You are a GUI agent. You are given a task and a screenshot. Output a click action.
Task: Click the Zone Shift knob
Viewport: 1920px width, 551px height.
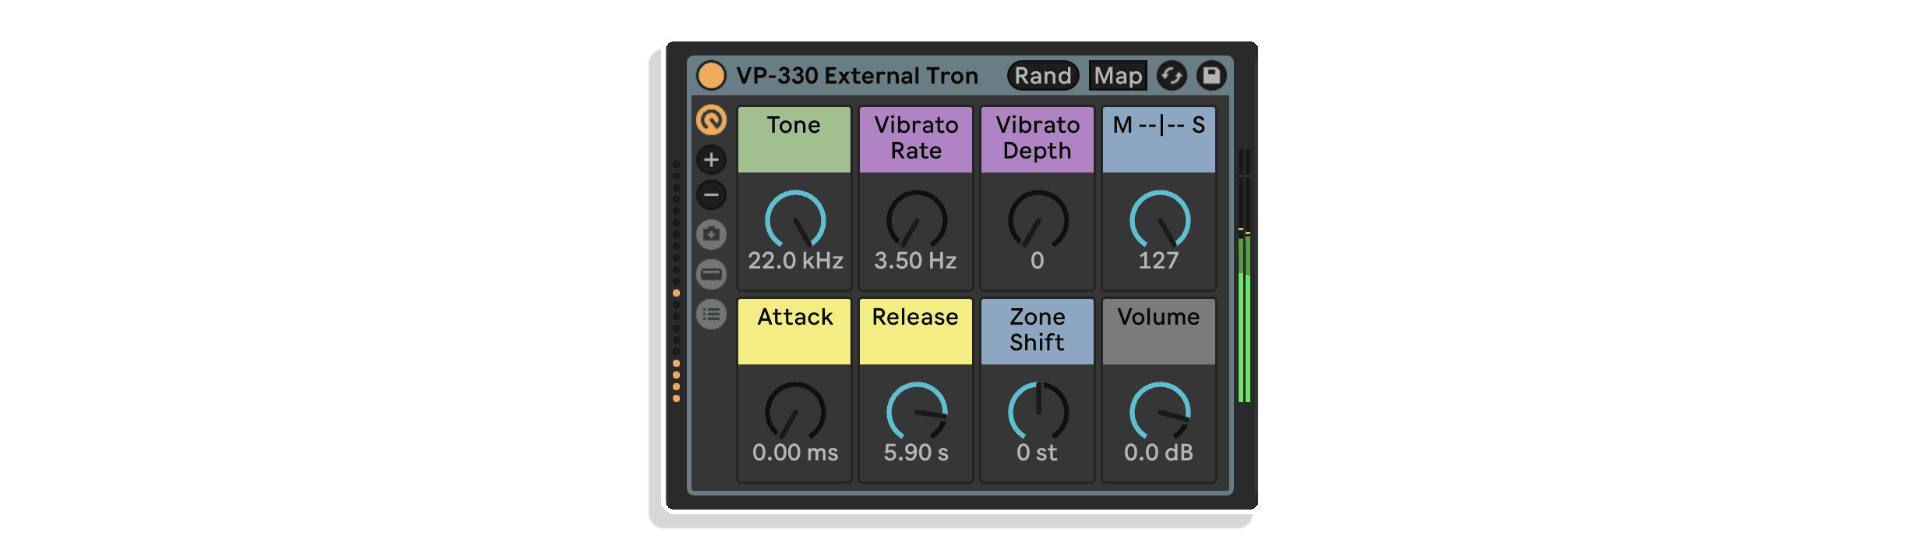click(1038, 411)
